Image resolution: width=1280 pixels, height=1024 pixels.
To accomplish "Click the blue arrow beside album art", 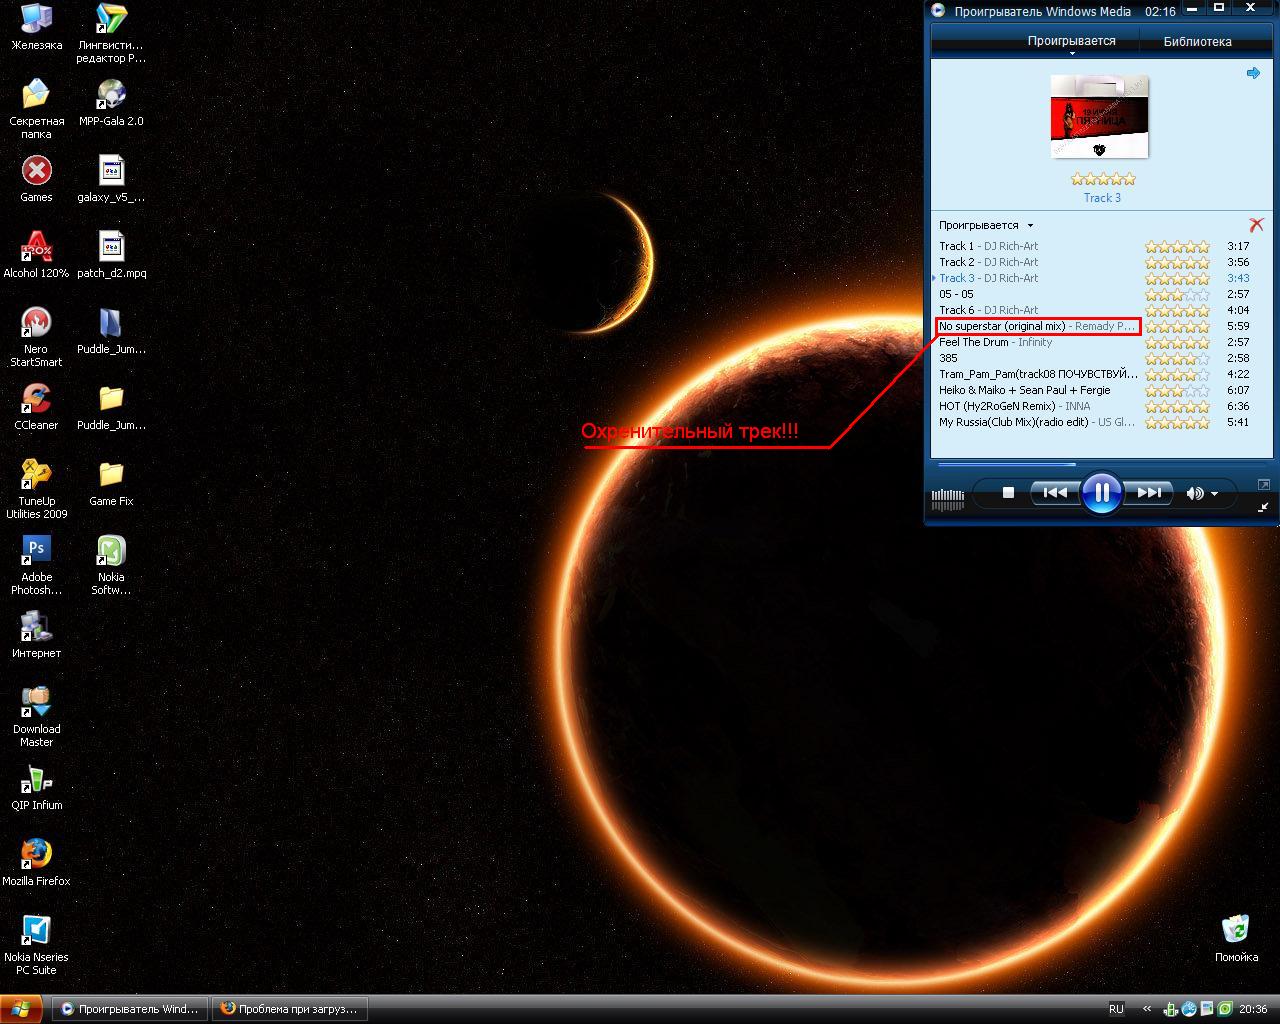I will point(1253,73).
